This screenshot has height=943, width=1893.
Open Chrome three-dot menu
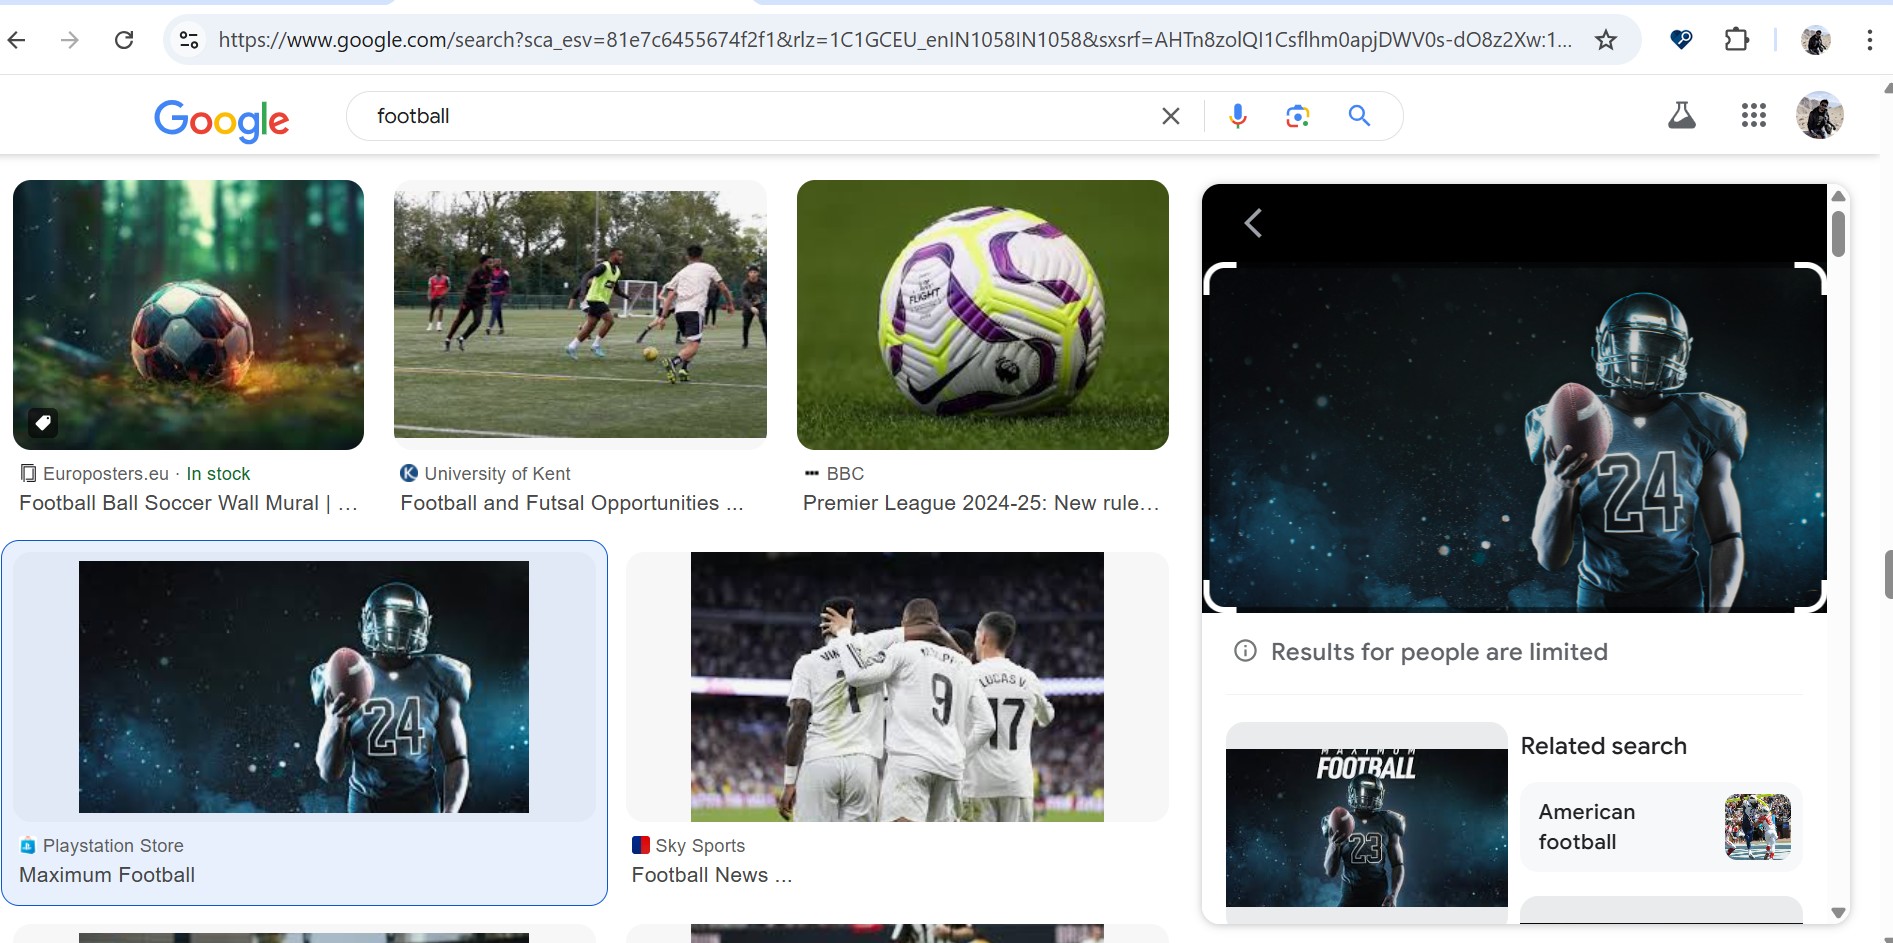point(1868,40)
